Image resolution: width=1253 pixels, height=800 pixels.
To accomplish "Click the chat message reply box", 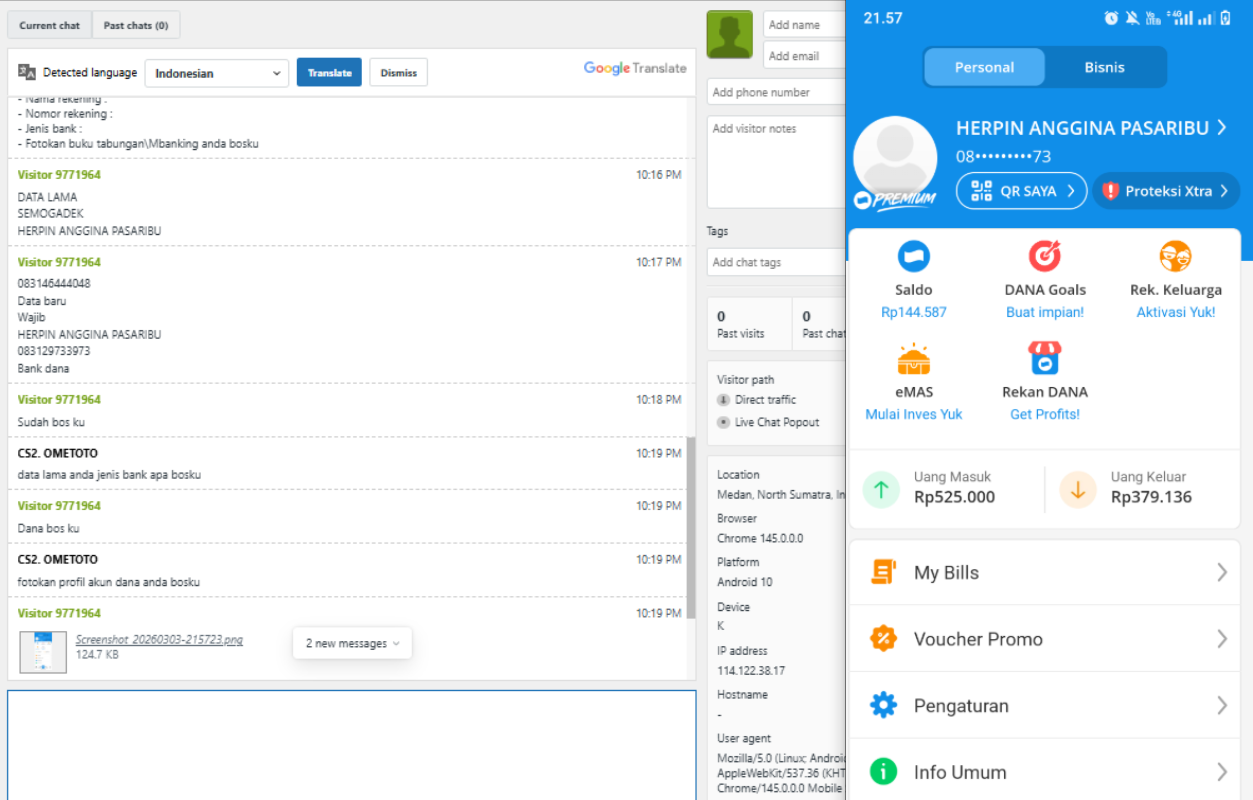I will [x=352, y=745].
